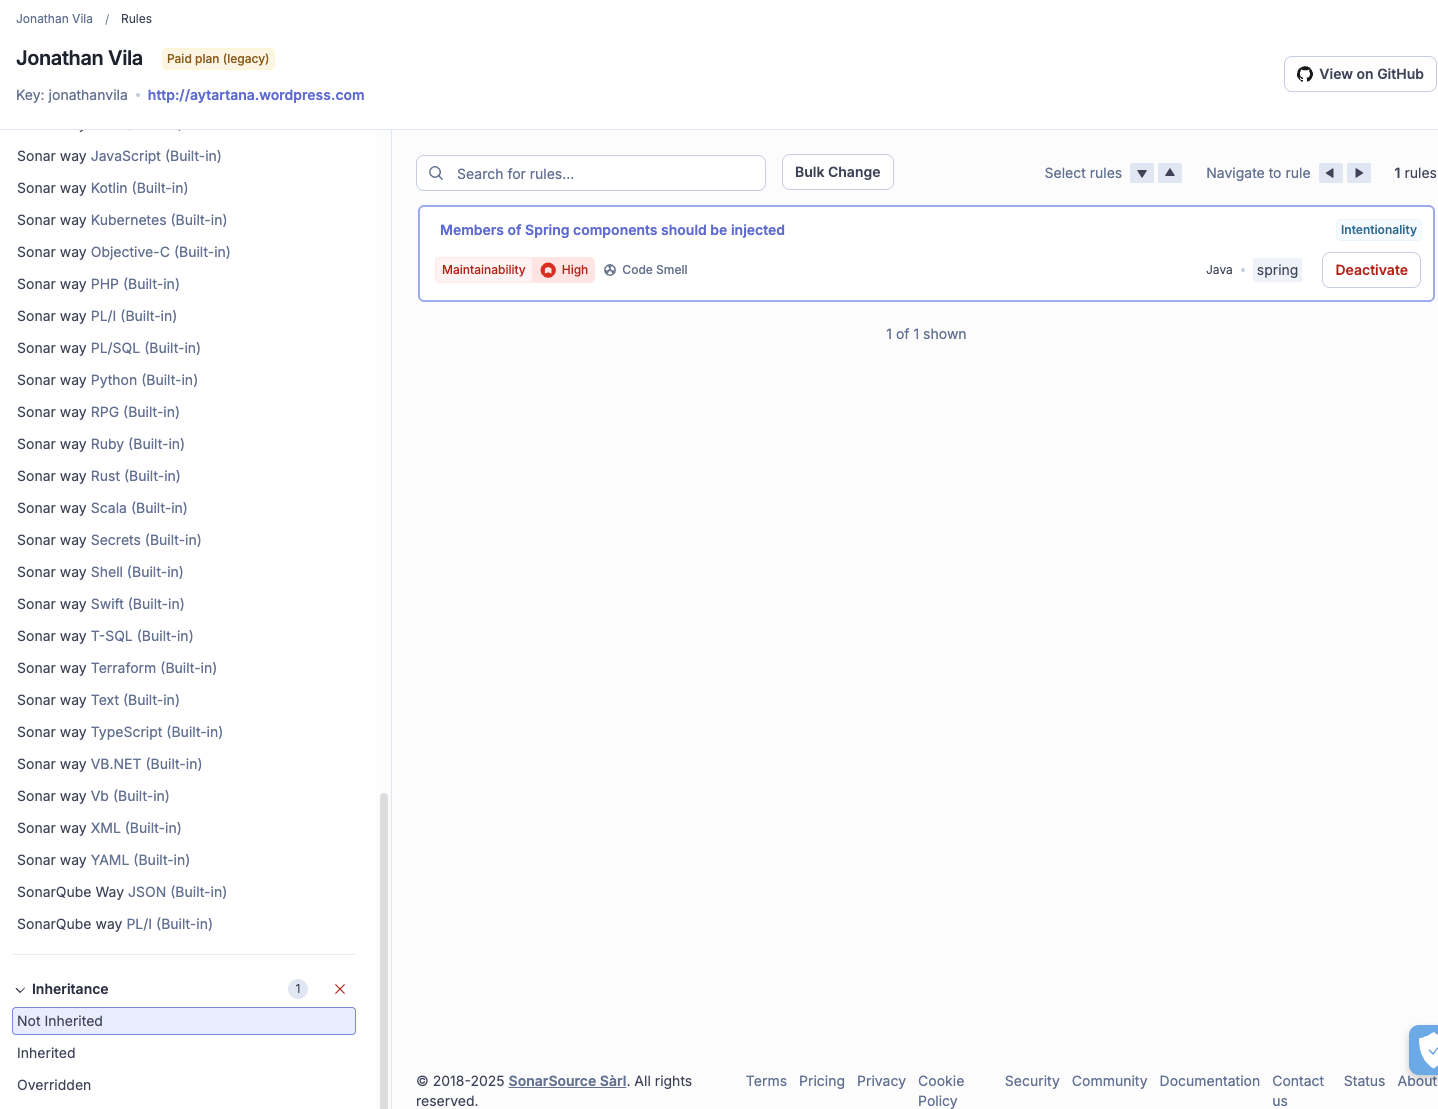Select previous rule with up arrow
This screenshot has width=1438, height=1109.
[x=1170, y=173]
